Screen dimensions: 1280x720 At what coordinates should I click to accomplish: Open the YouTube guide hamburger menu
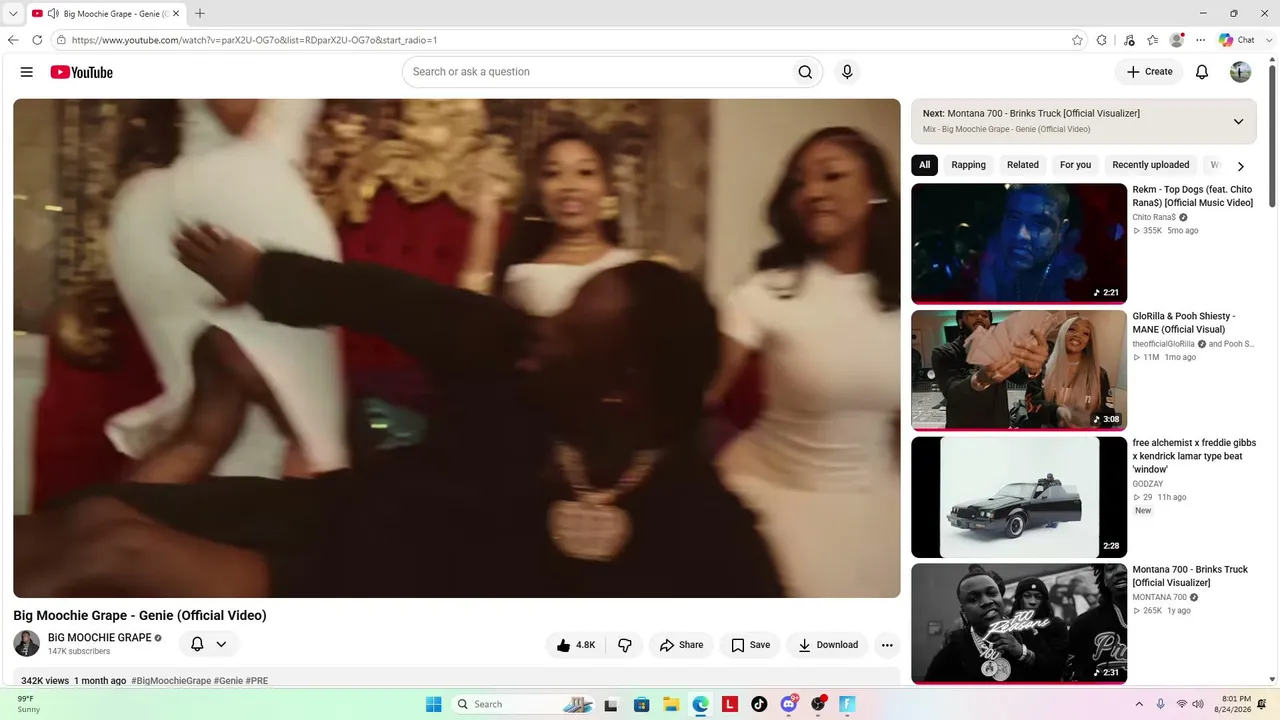pos(27,72)
